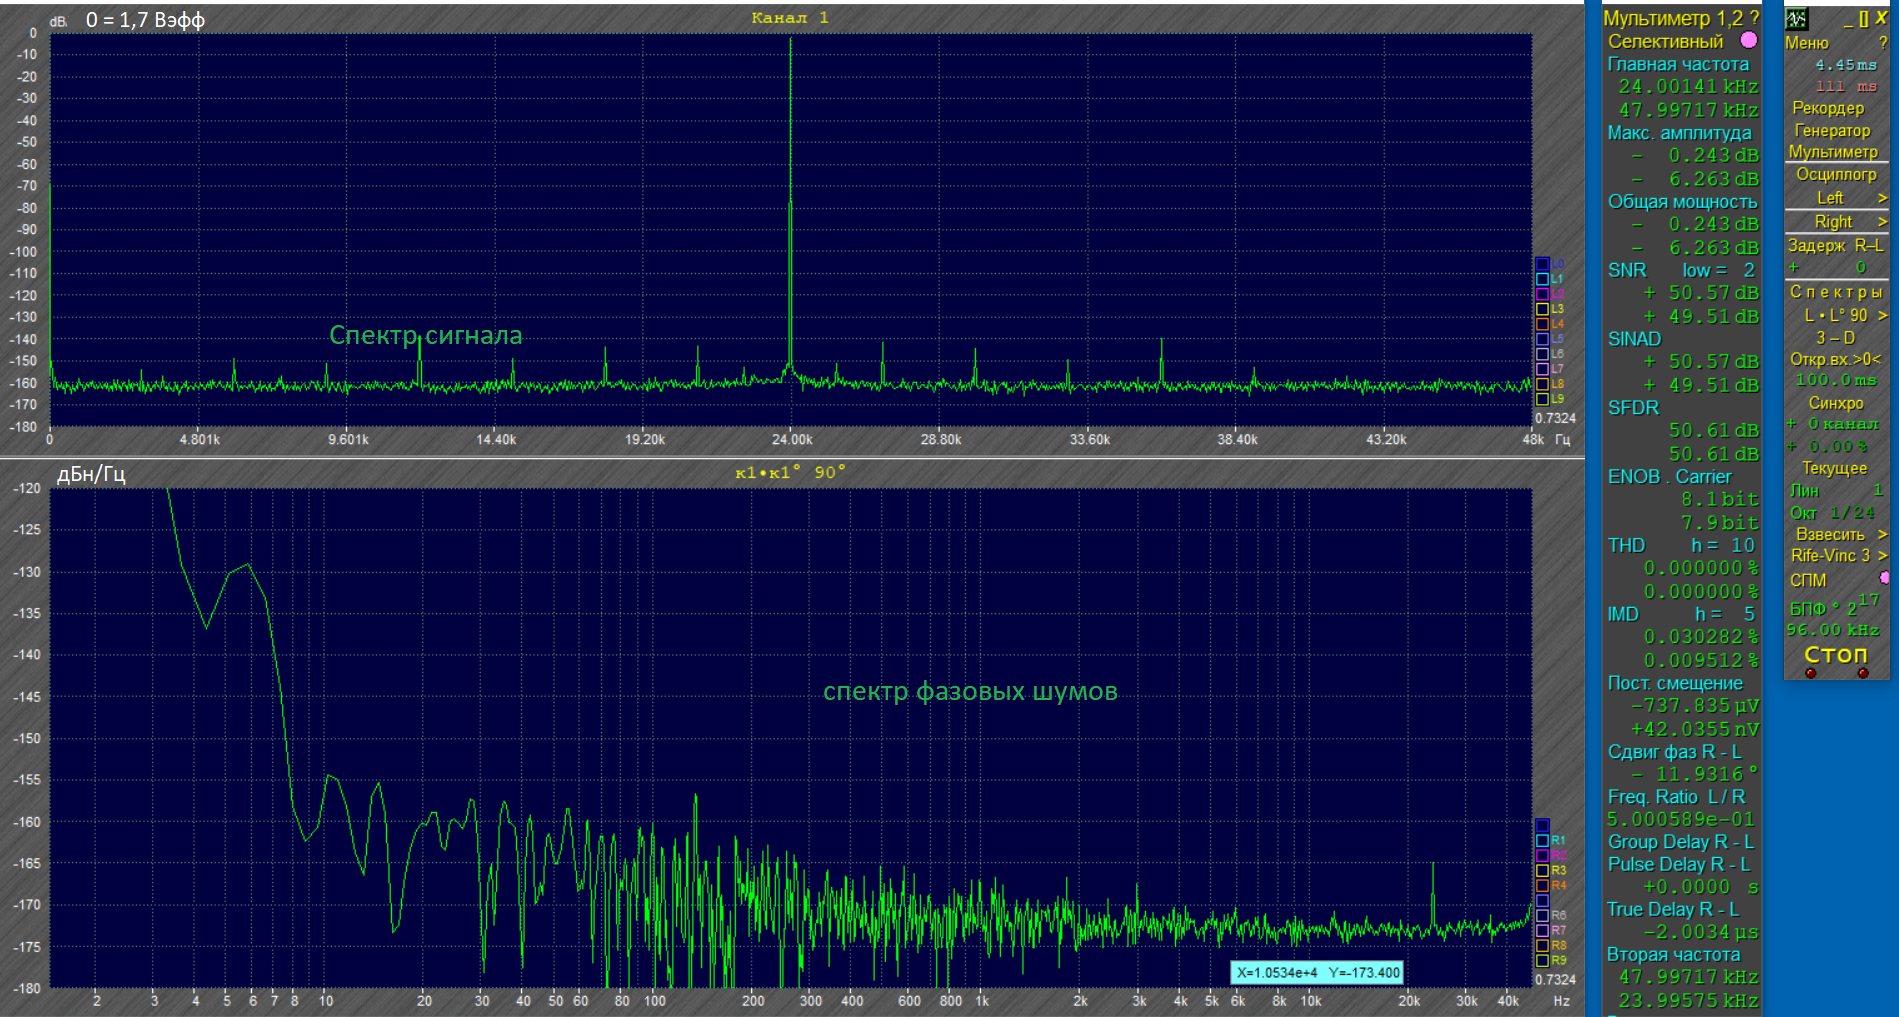Click the Синхро sync option

point(1836,403)
